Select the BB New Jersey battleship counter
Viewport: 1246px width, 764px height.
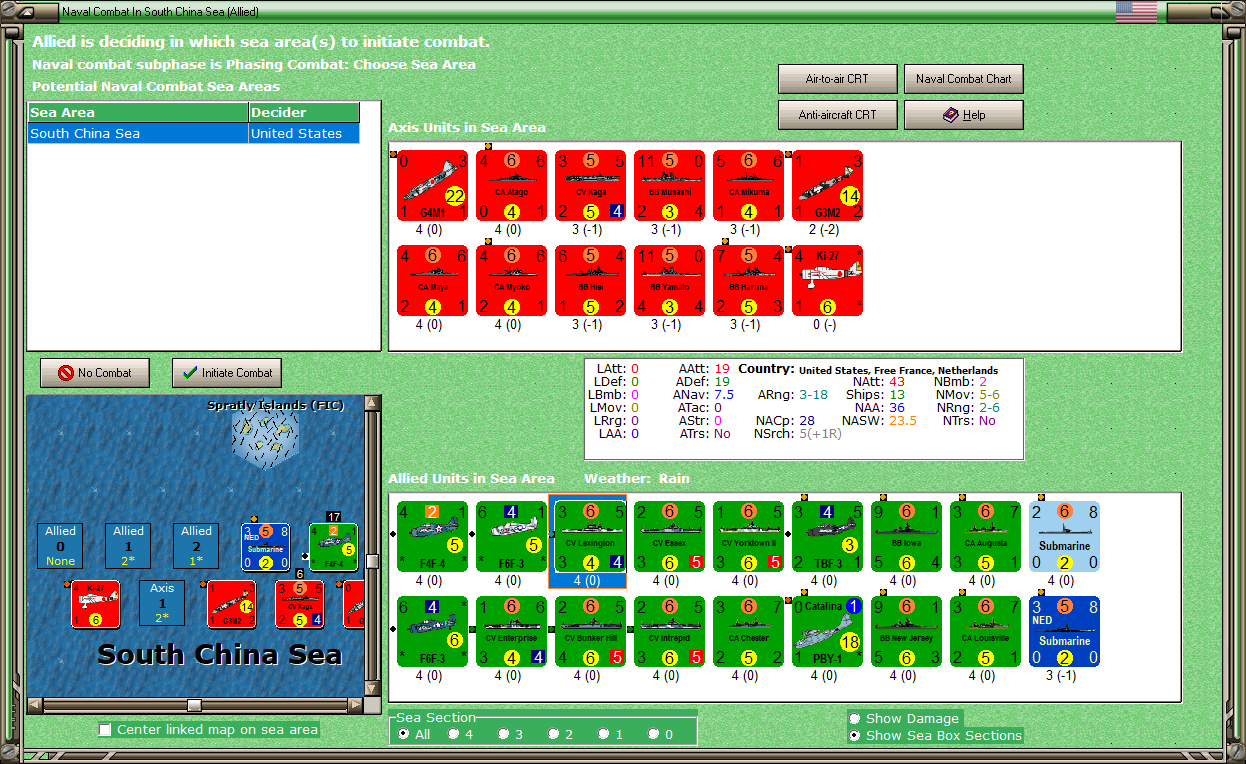click(x=906, y=632)
